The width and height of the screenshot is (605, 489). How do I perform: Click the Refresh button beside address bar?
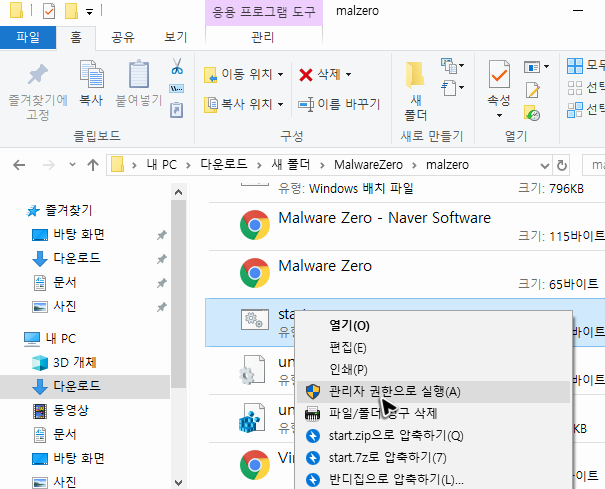pyautogui.click(x=562, y=166)
